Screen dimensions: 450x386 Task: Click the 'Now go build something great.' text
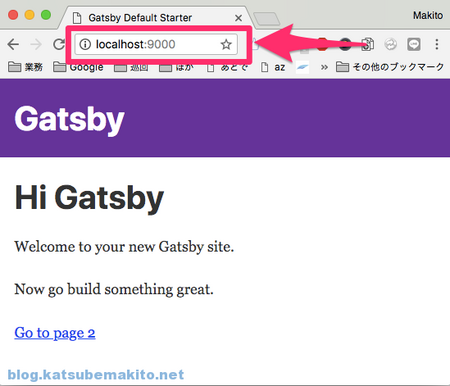(x=114, y=289)
